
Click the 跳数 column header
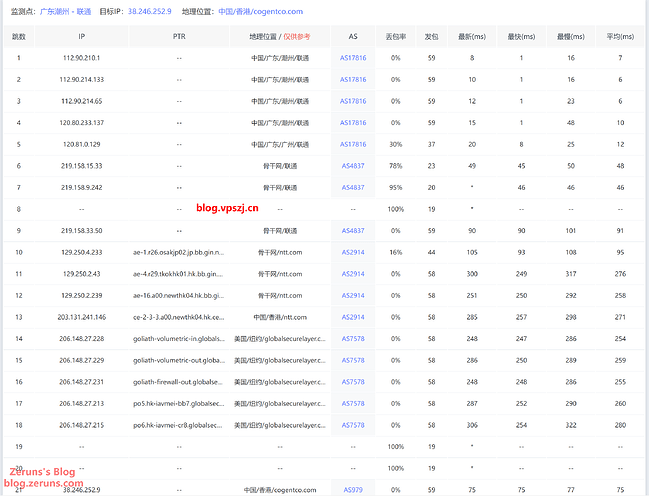point(19,36)
